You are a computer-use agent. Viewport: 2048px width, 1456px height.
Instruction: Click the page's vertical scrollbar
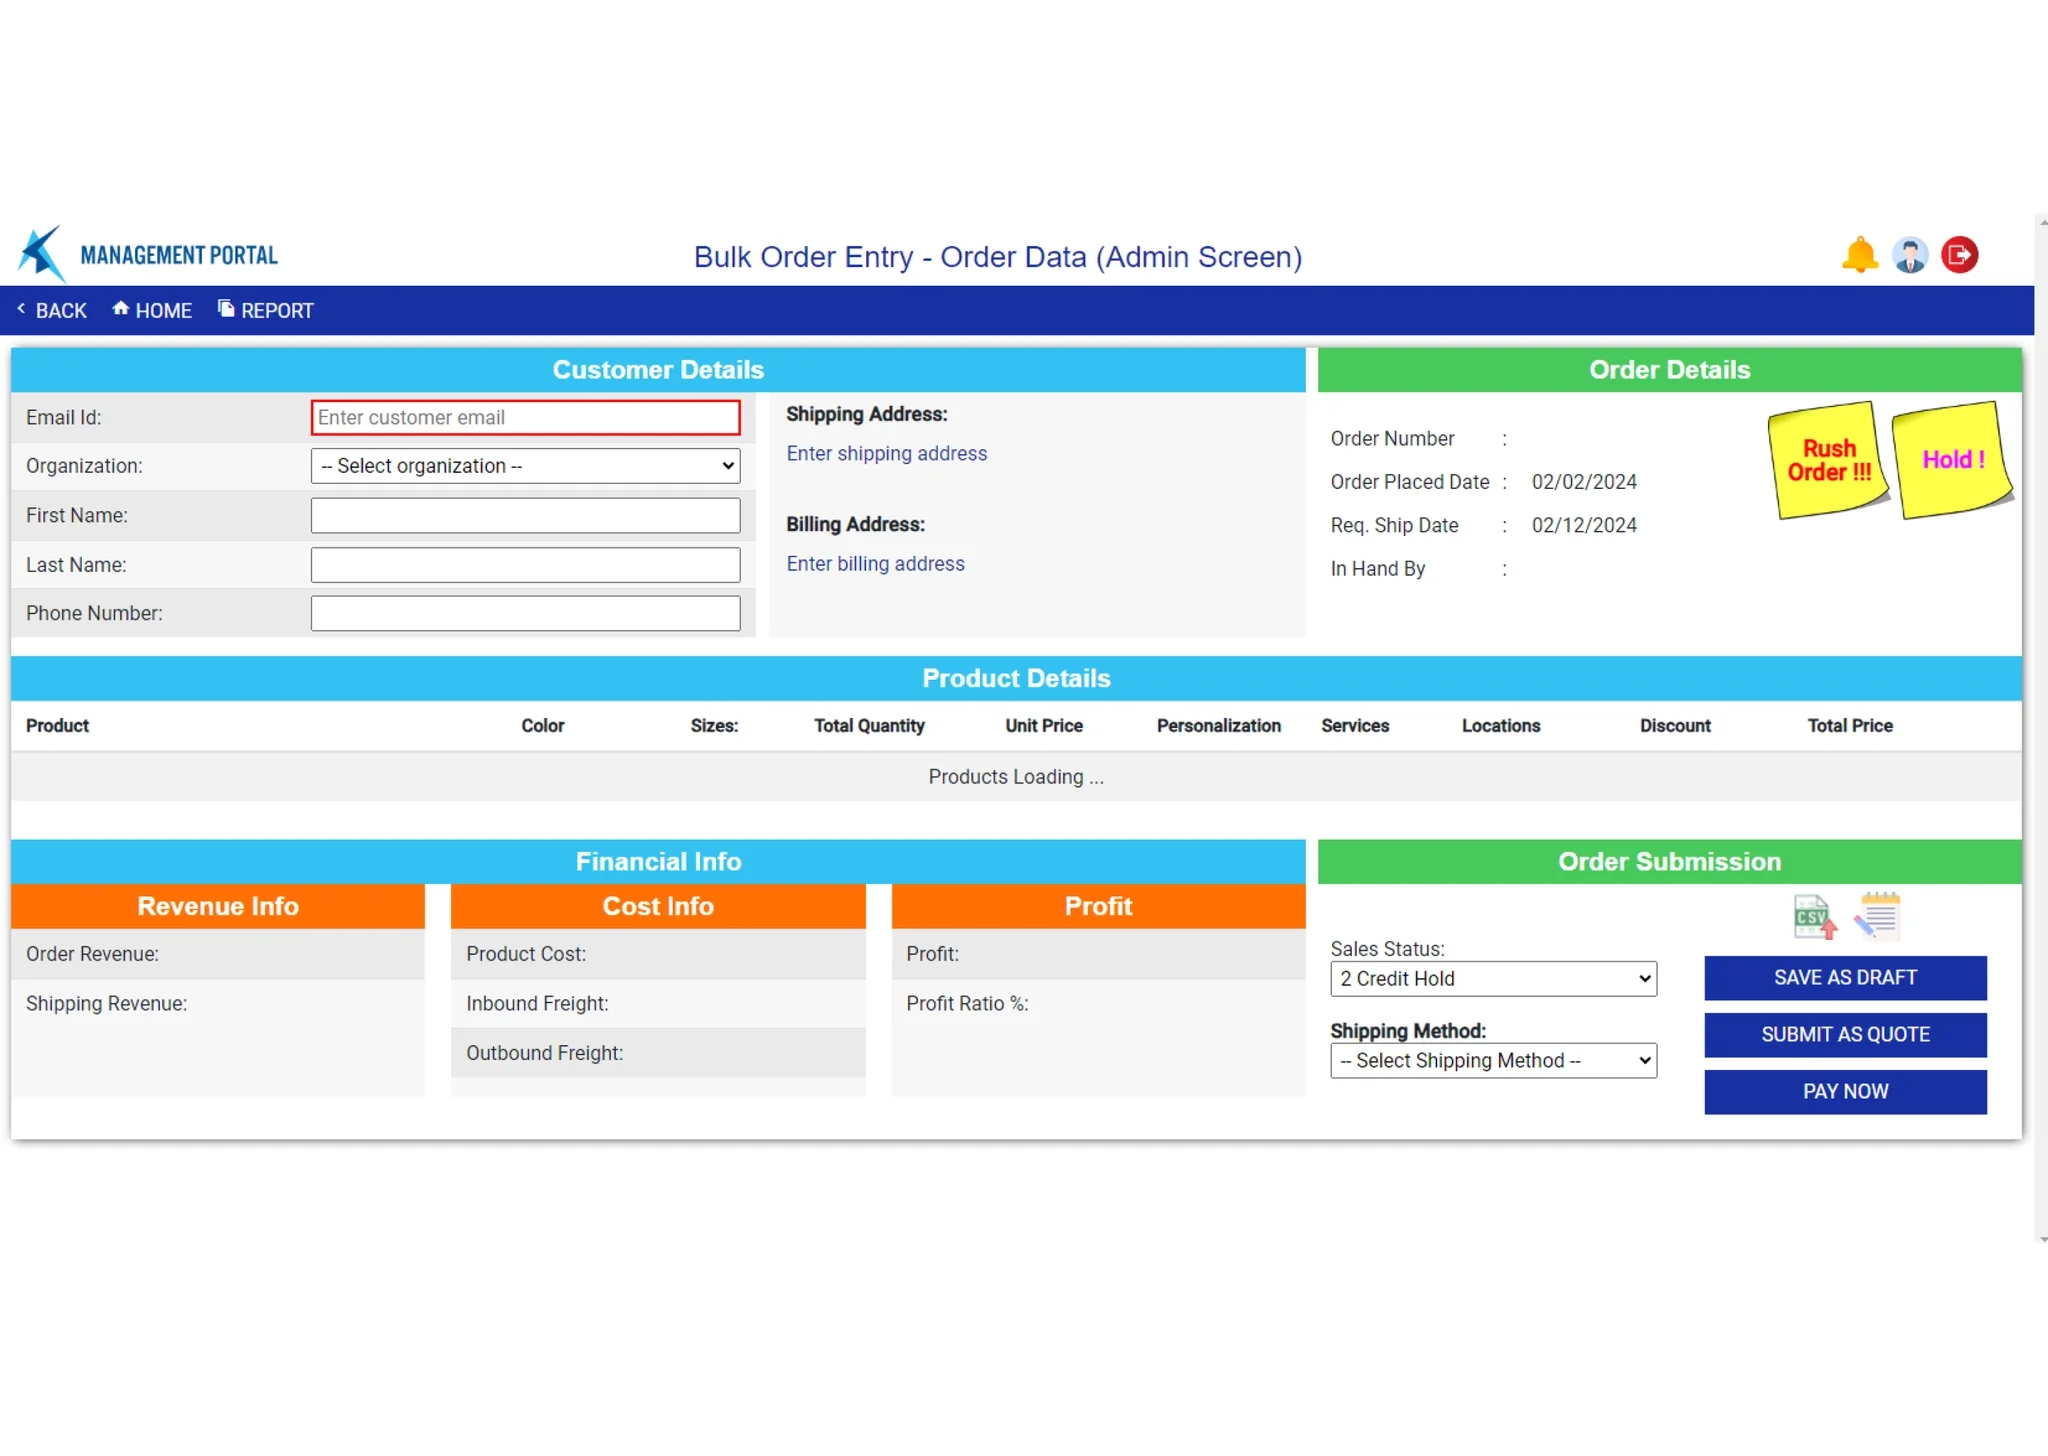(x=2041, y=728)
